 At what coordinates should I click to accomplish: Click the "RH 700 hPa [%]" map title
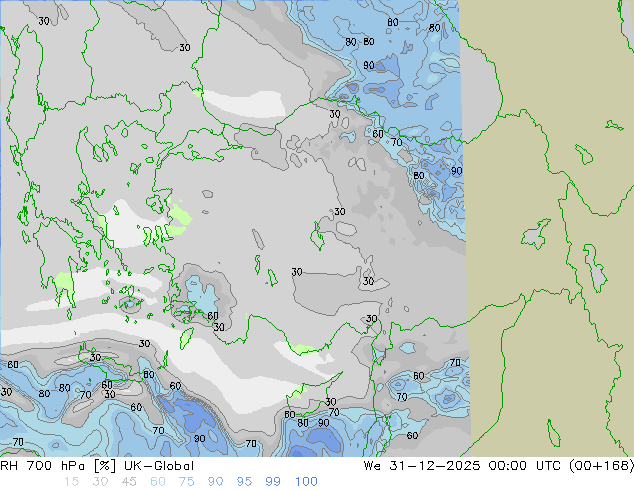point(58,466)
